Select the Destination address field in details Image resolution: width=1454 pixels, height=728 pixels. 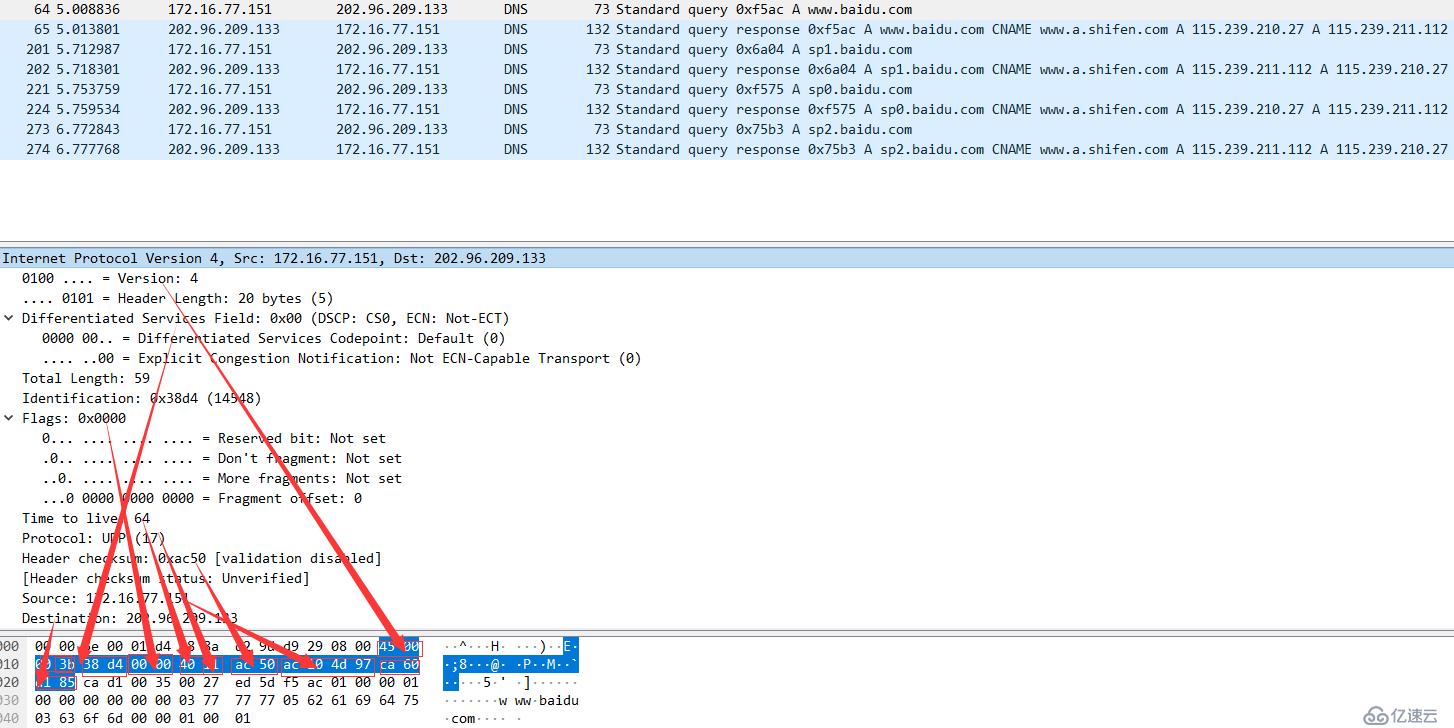coord(130,618)
